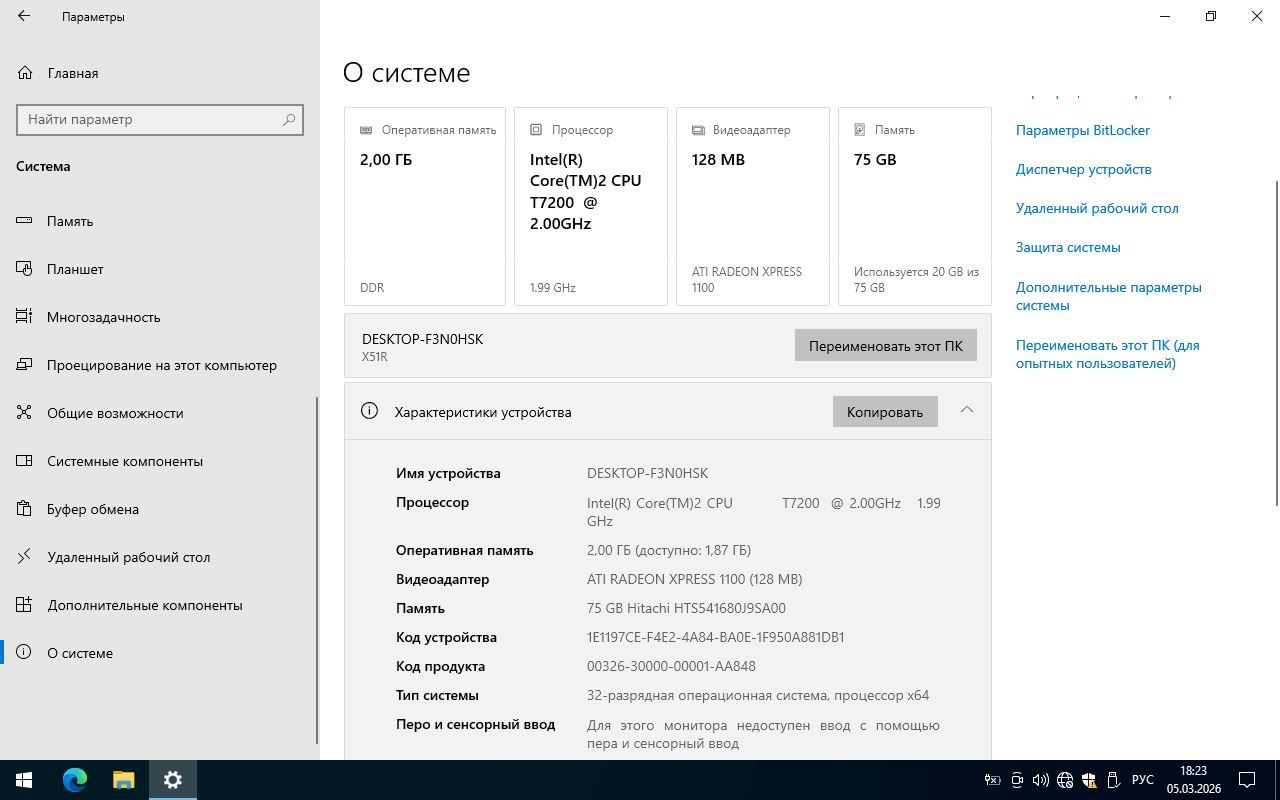Open the Windows Start menu
Viewport: 1280px width, 800px height.
pos(24,780)
